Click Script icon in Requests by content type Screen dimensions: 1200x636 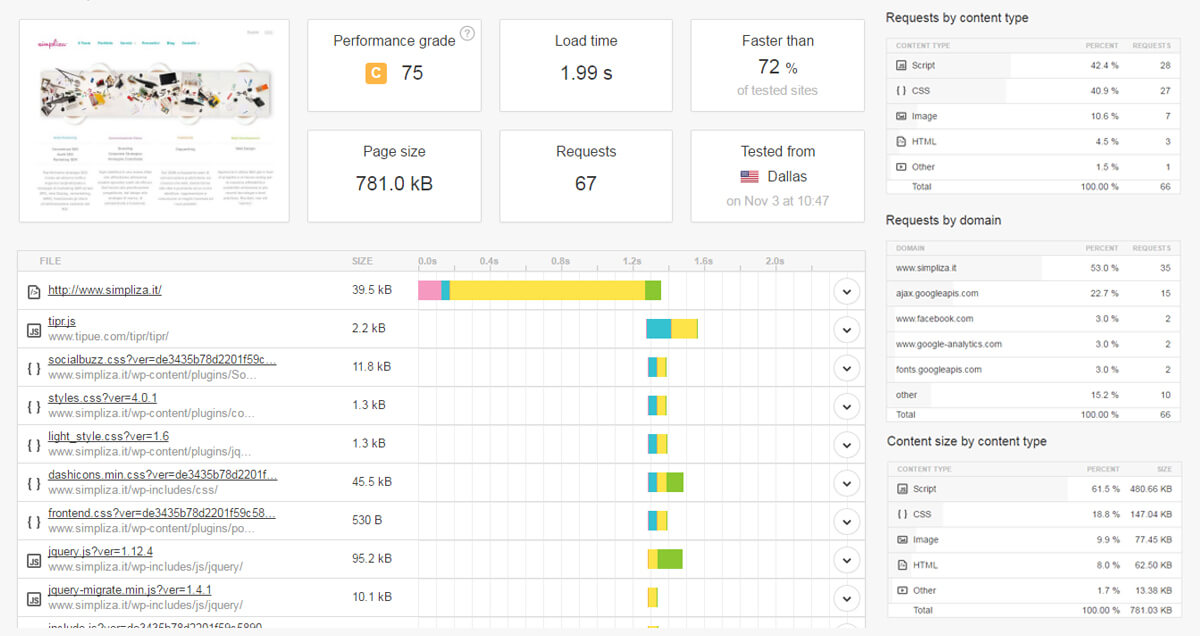pyautogui.click(x=902, y=65)
